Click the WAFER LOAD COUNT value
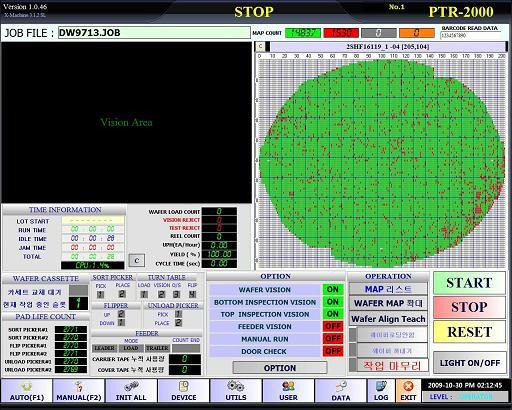 pyautogui.click(x=219, y=211)
